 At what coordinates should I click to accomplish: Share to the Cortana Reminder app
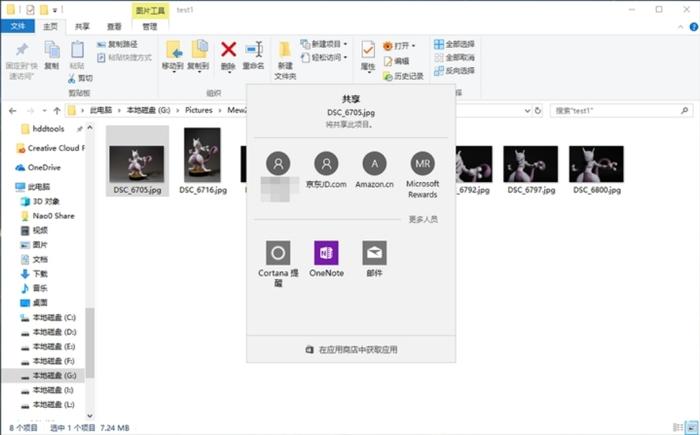(x=278, y=264)
